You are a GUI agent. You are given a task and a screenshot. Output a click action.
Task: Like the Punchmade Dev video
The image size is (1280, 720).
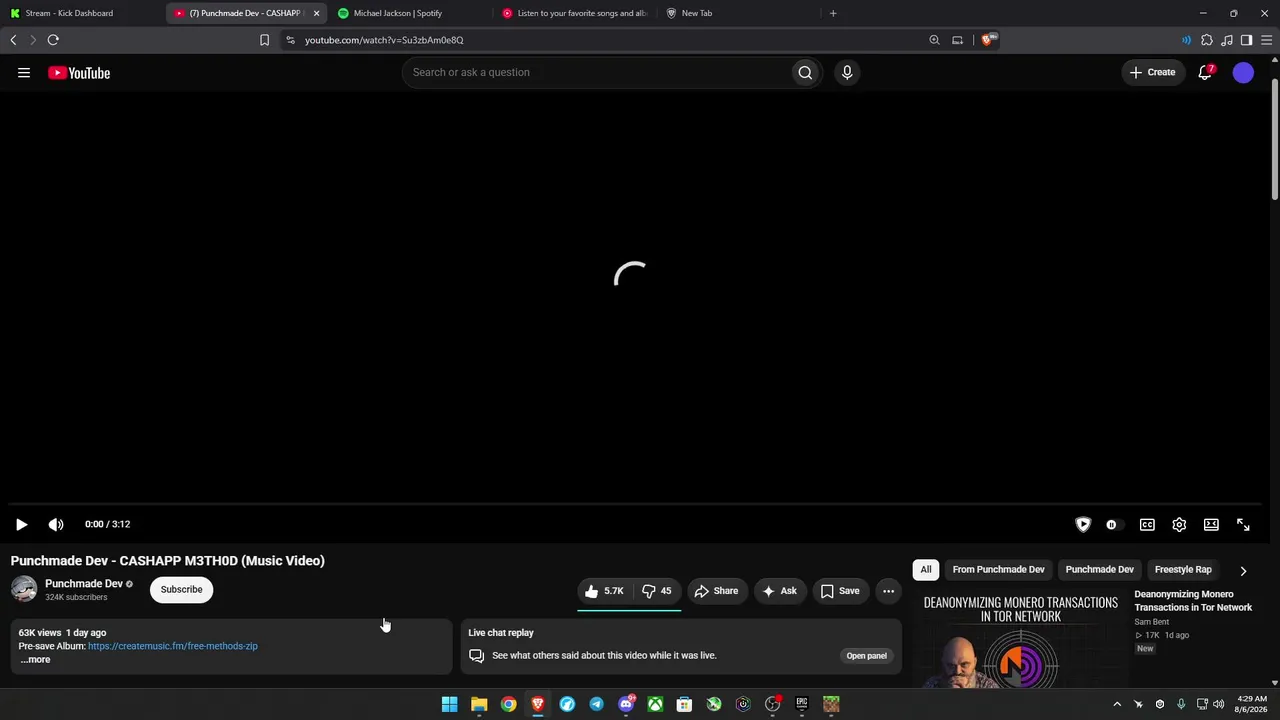pyautogui.click(x=605, y=591)
